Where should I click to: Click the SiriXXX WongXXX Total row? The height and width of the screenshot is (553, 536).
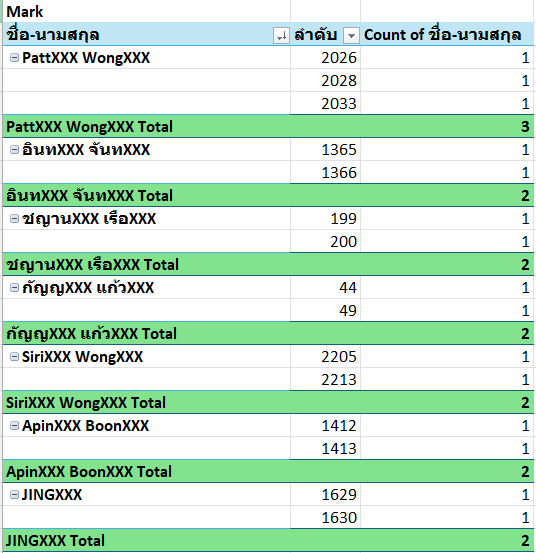pos(268,402)
